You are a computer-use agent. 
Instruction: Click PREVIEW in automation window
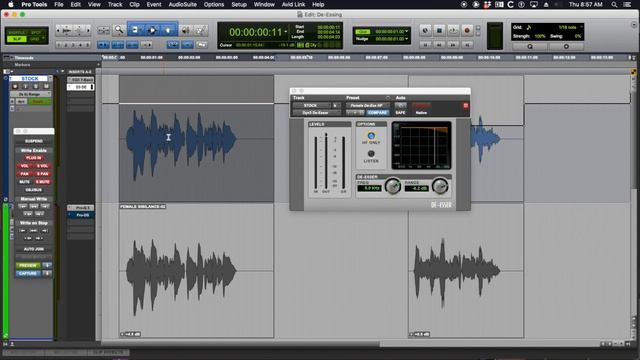[x=28, y=265]
